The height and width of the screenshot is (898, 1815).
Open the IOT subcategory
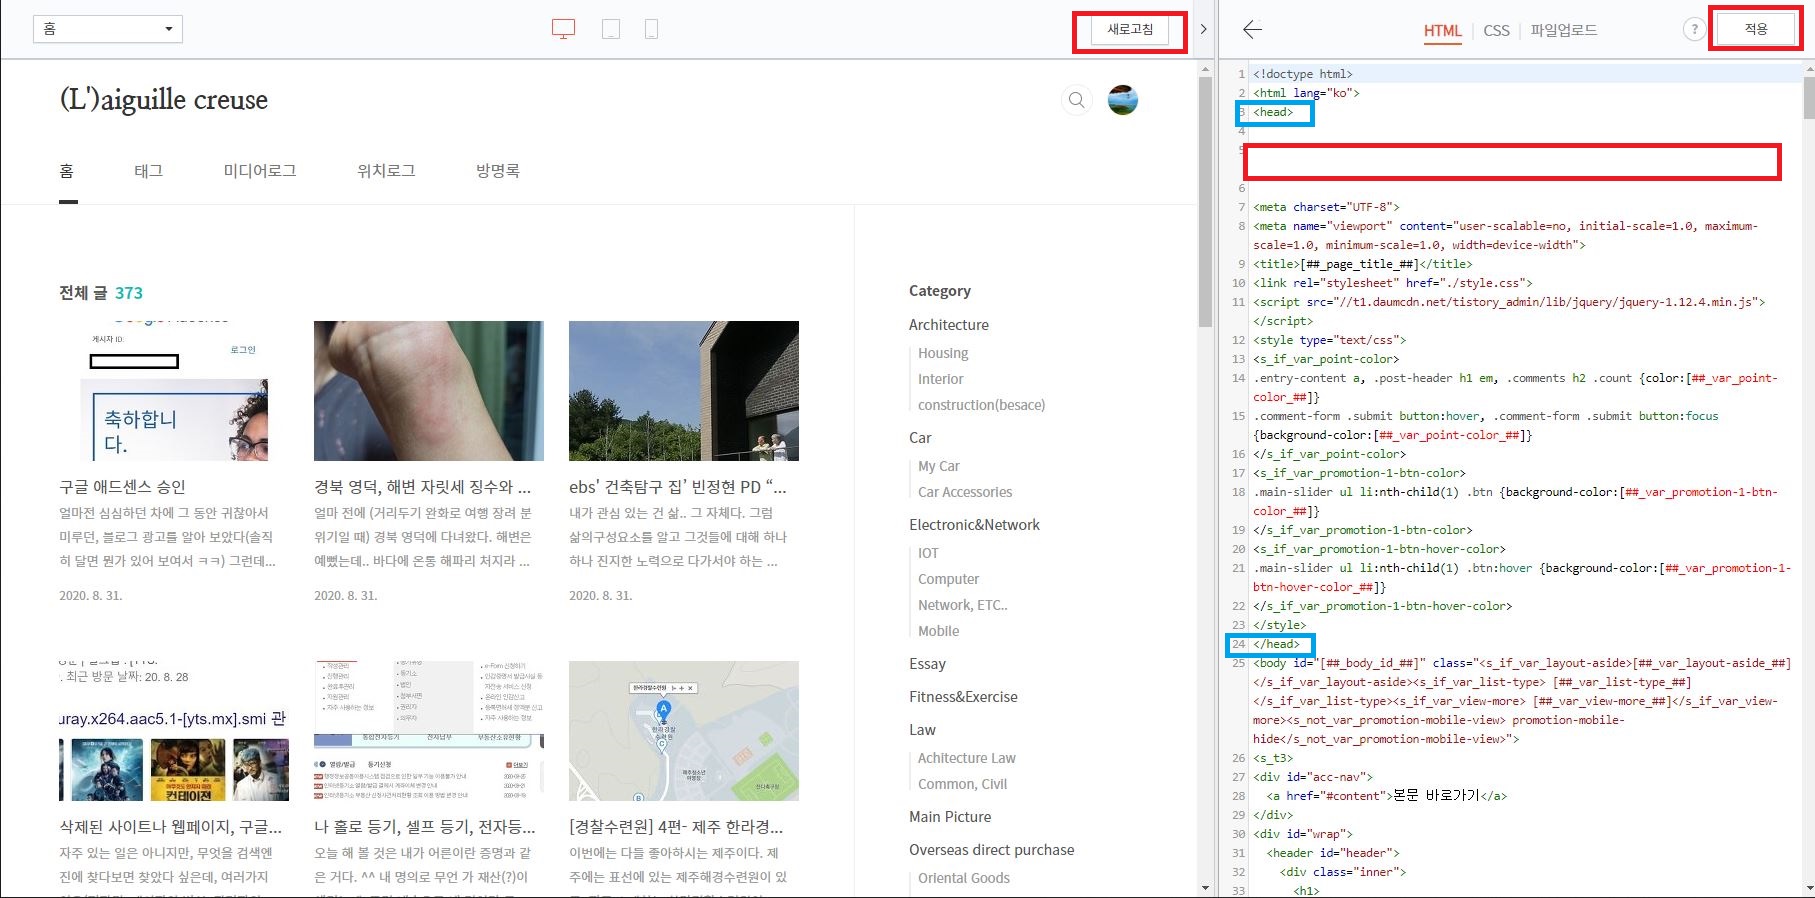tap(928, 553)
